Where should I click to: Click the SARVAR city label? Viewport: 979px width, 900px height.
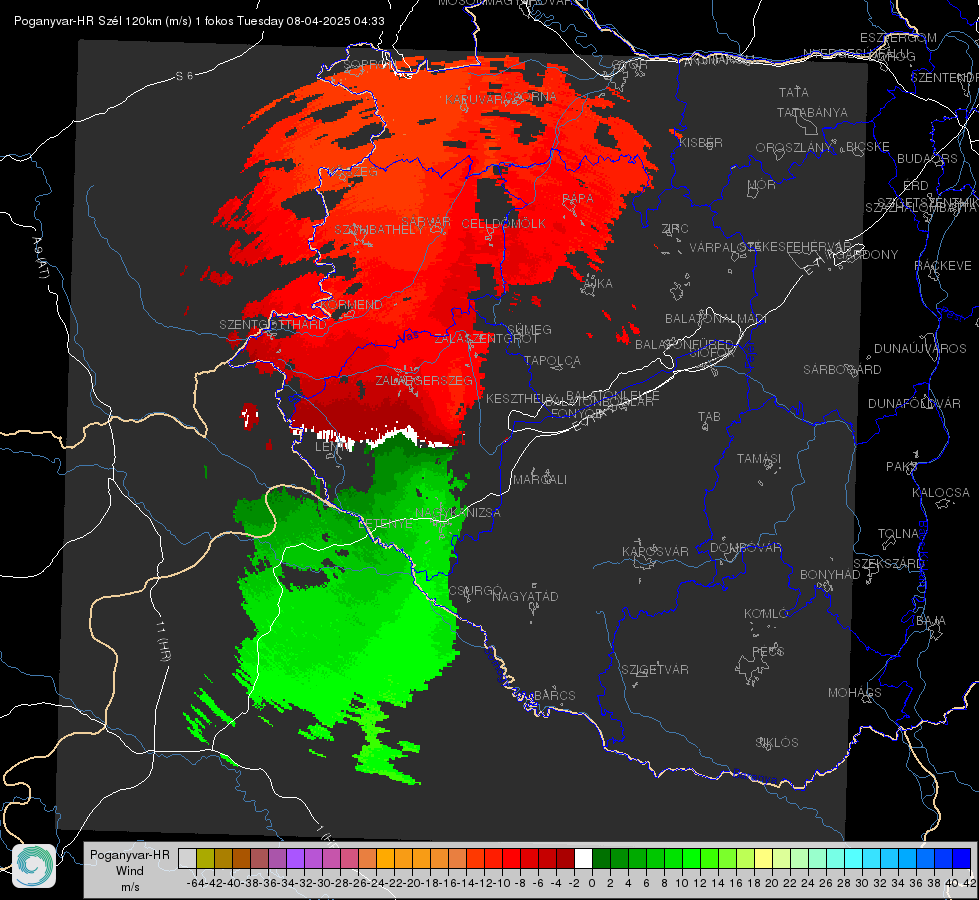[x=426, y=222]
